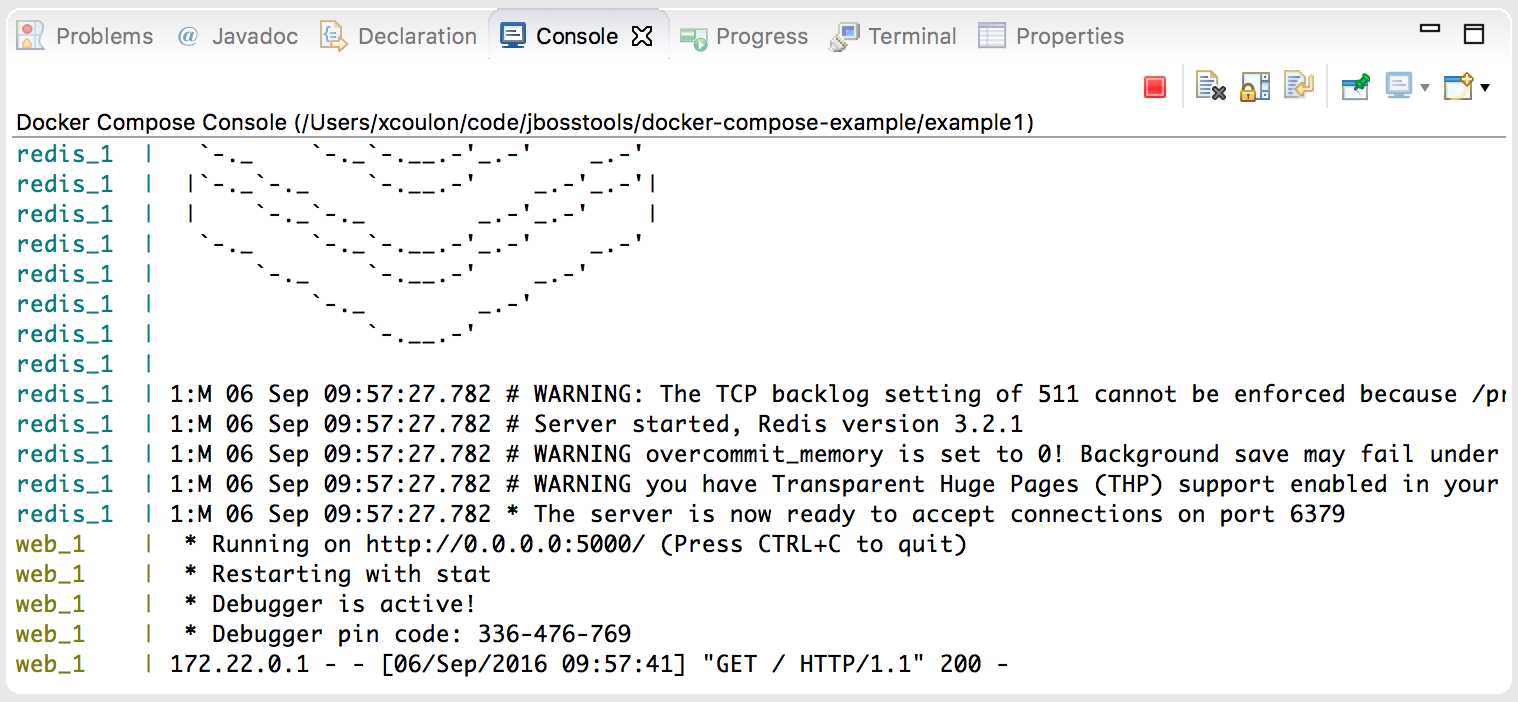Viewport: 1518px width, 702px height.
Task: Expand the Display Selected Console dropdown arrow
Action: [x=1424, y=88]
